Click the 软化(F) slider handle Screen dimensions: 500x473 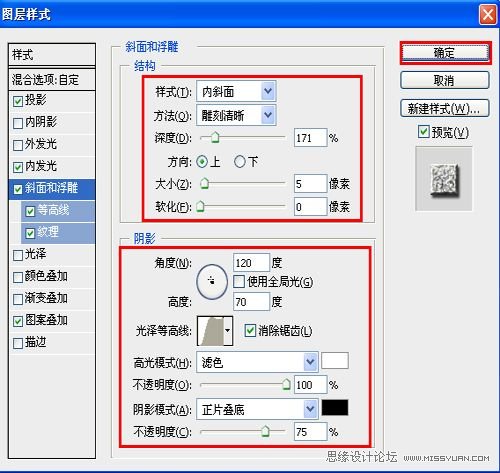click(200, 206)
